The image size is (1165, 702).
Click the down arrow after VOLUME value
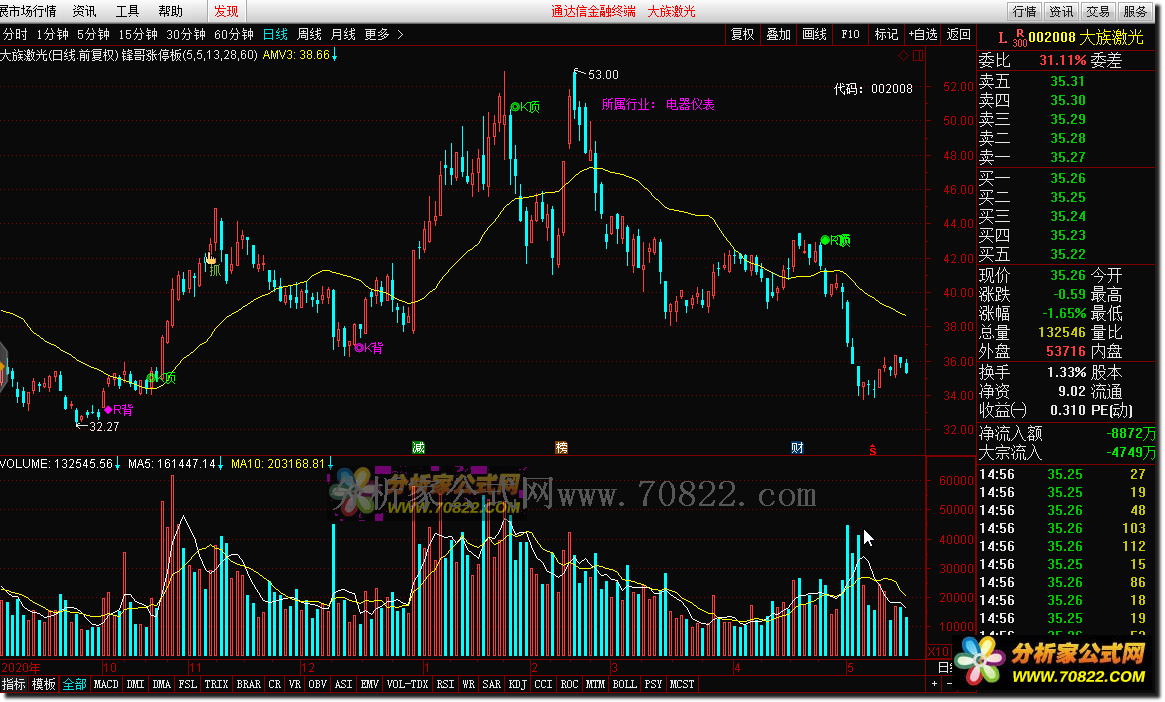[117, 464]
